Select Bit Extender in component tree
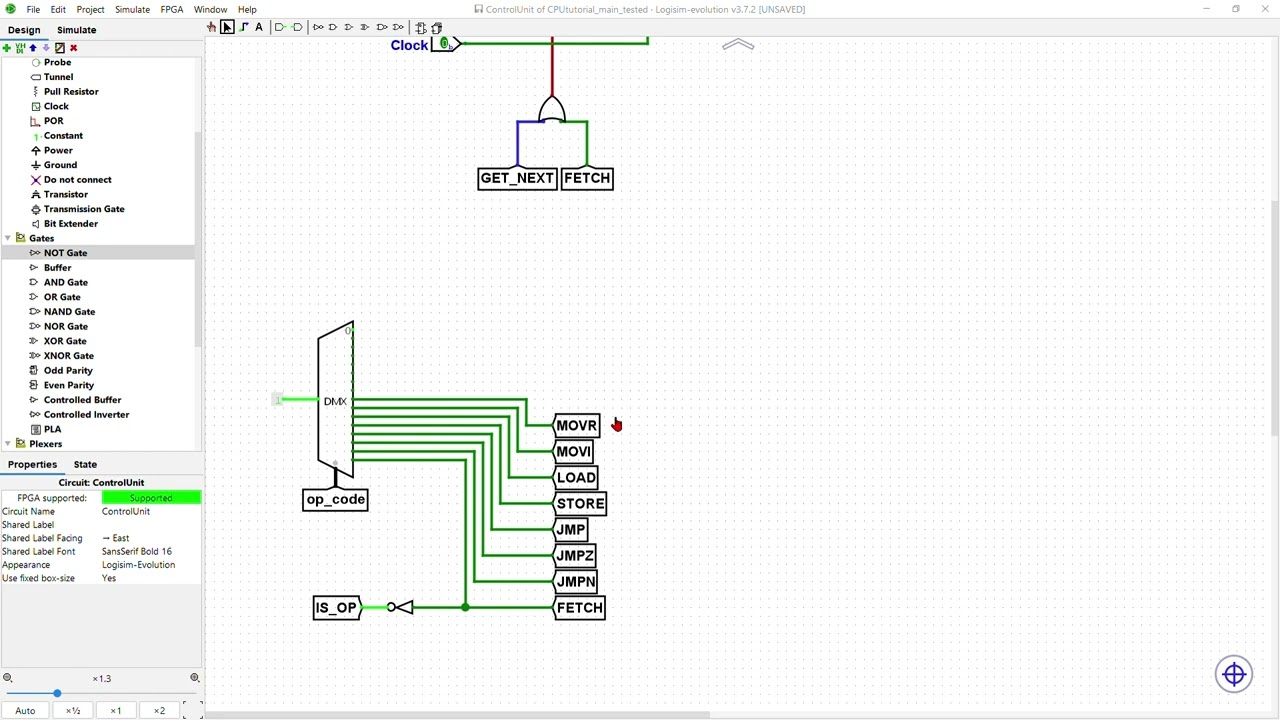This screenshot has height=720, width=1280. (70, 224)
